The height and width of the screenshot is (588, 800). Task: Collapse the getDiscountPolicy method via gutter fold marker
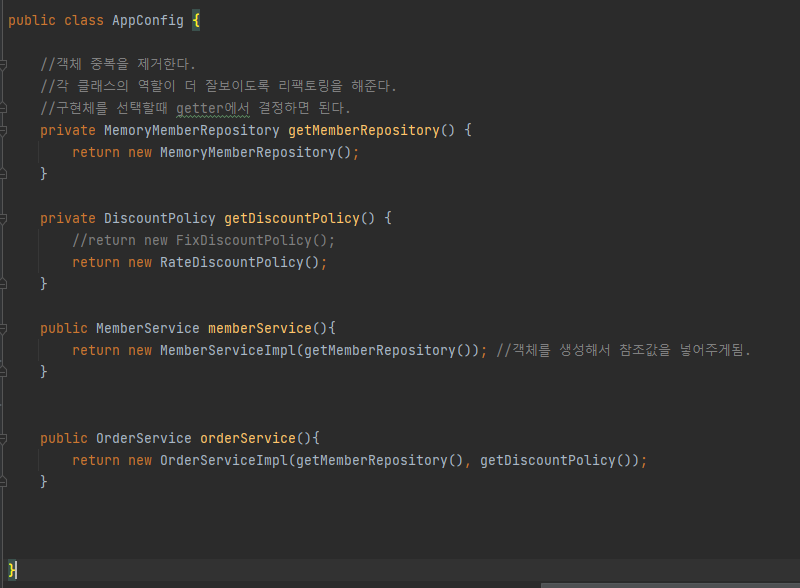point(3,218)
